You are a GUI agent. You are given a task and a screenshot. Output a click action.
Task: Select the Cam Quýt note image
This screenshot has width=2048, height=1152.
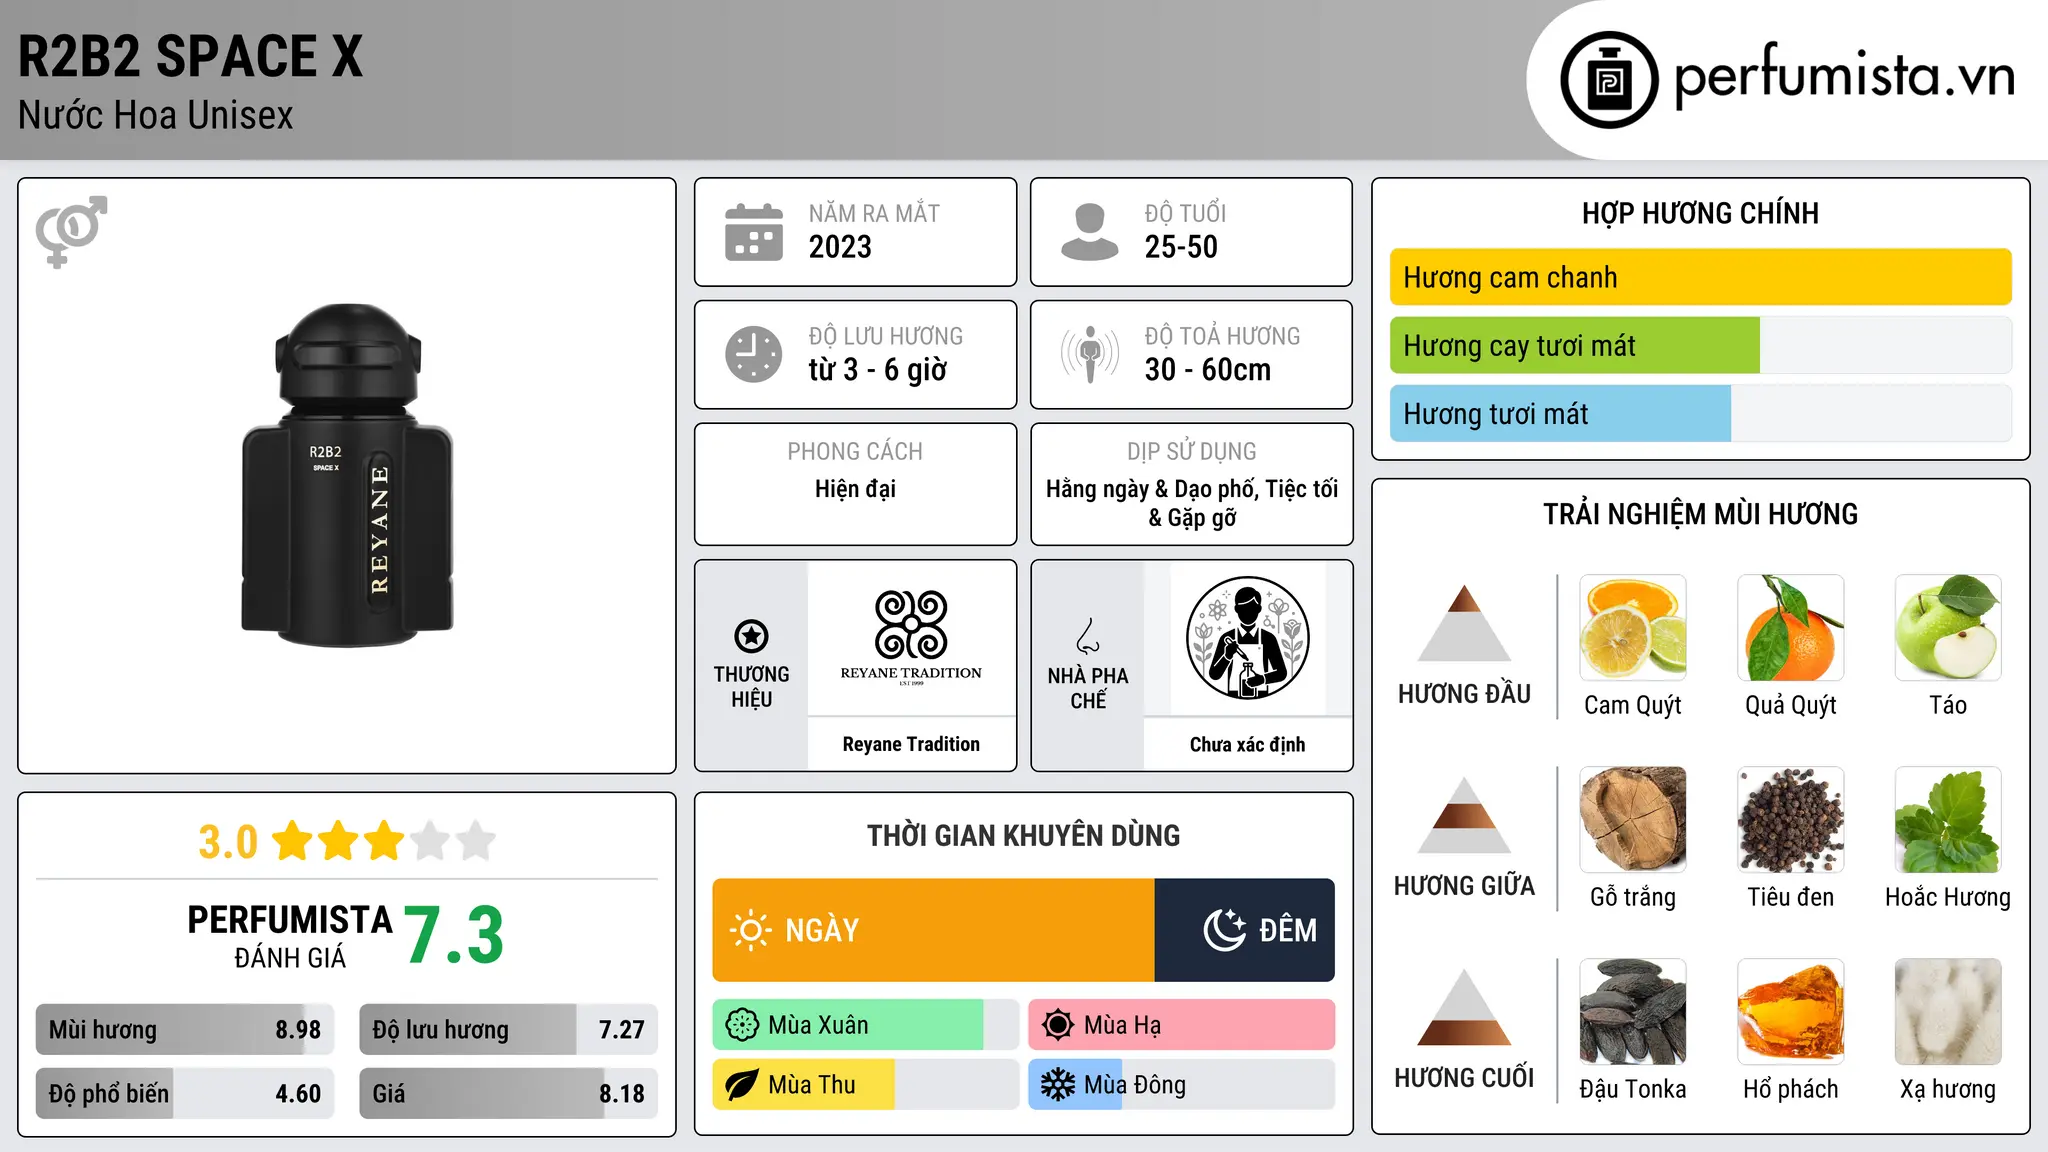point(1633,628)
